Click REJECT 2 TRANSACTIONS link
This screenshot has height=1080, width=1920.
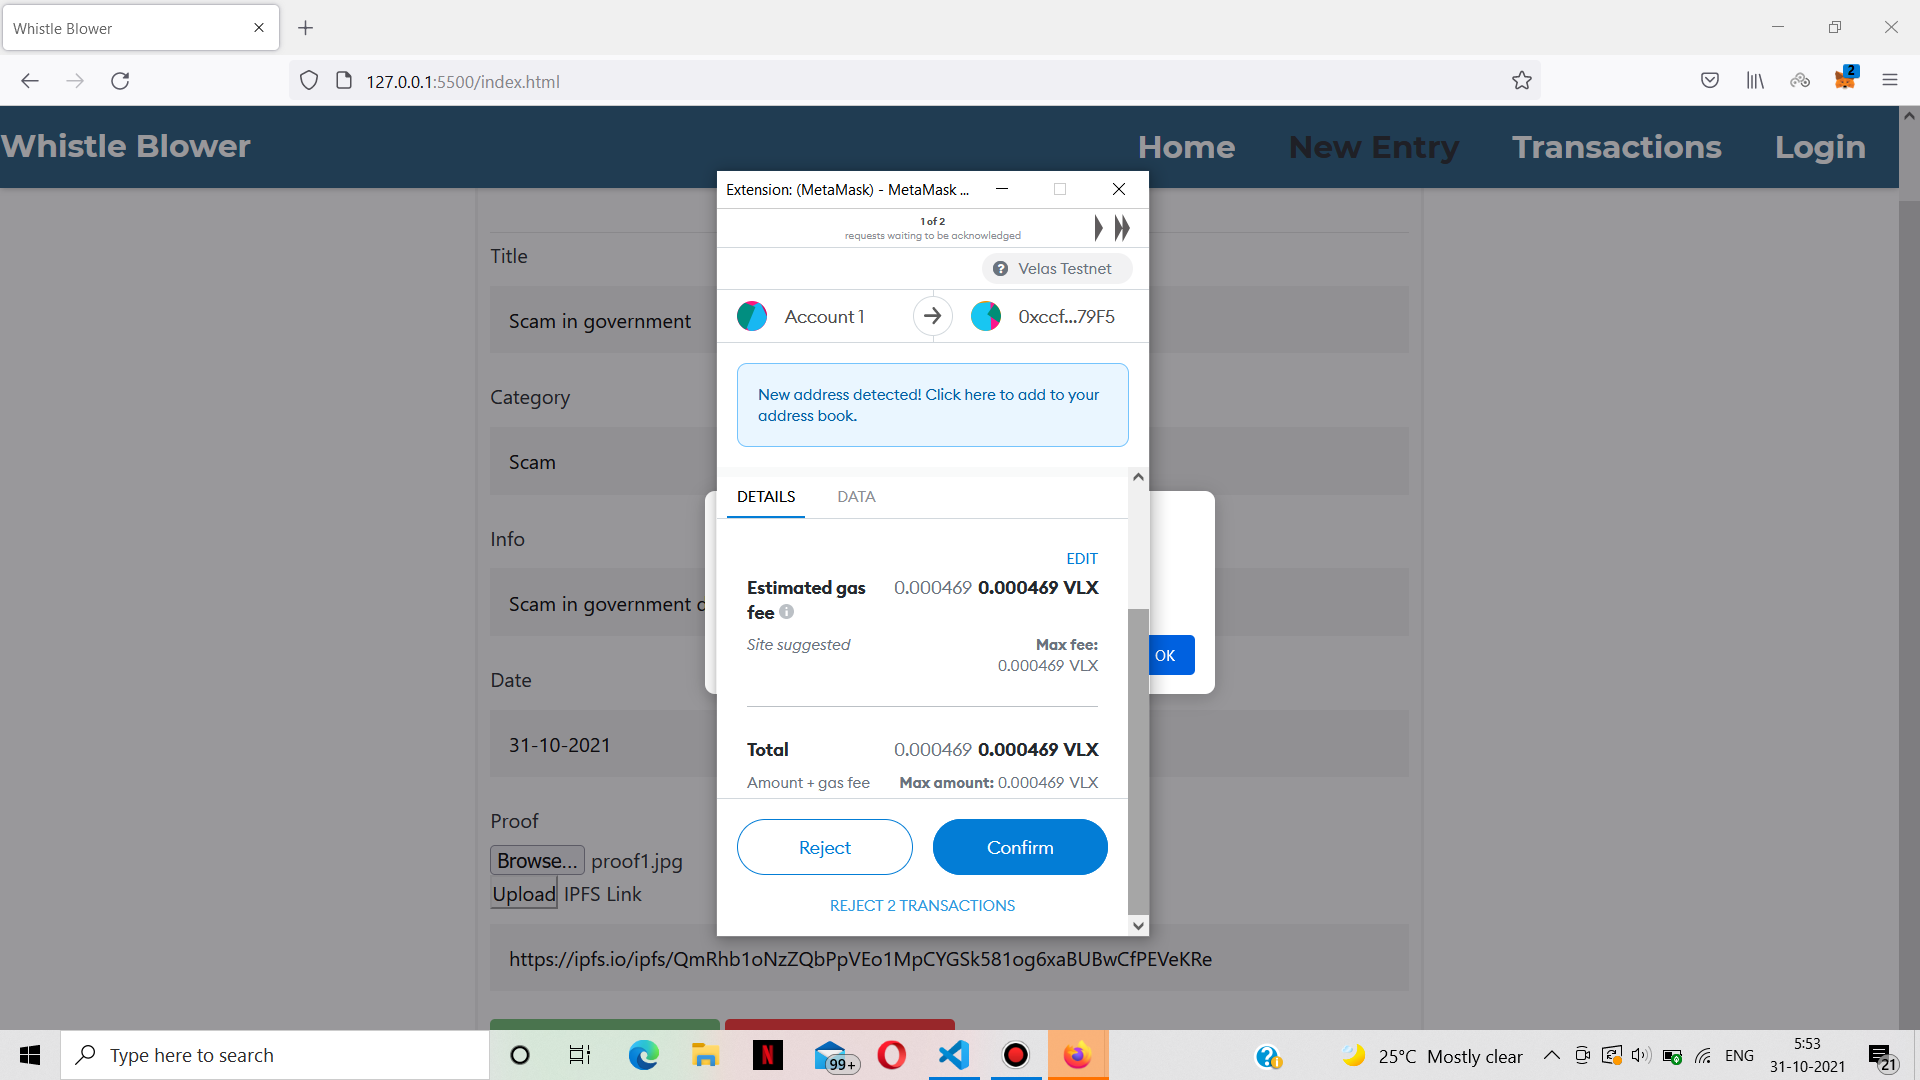(x=922, y=905)
